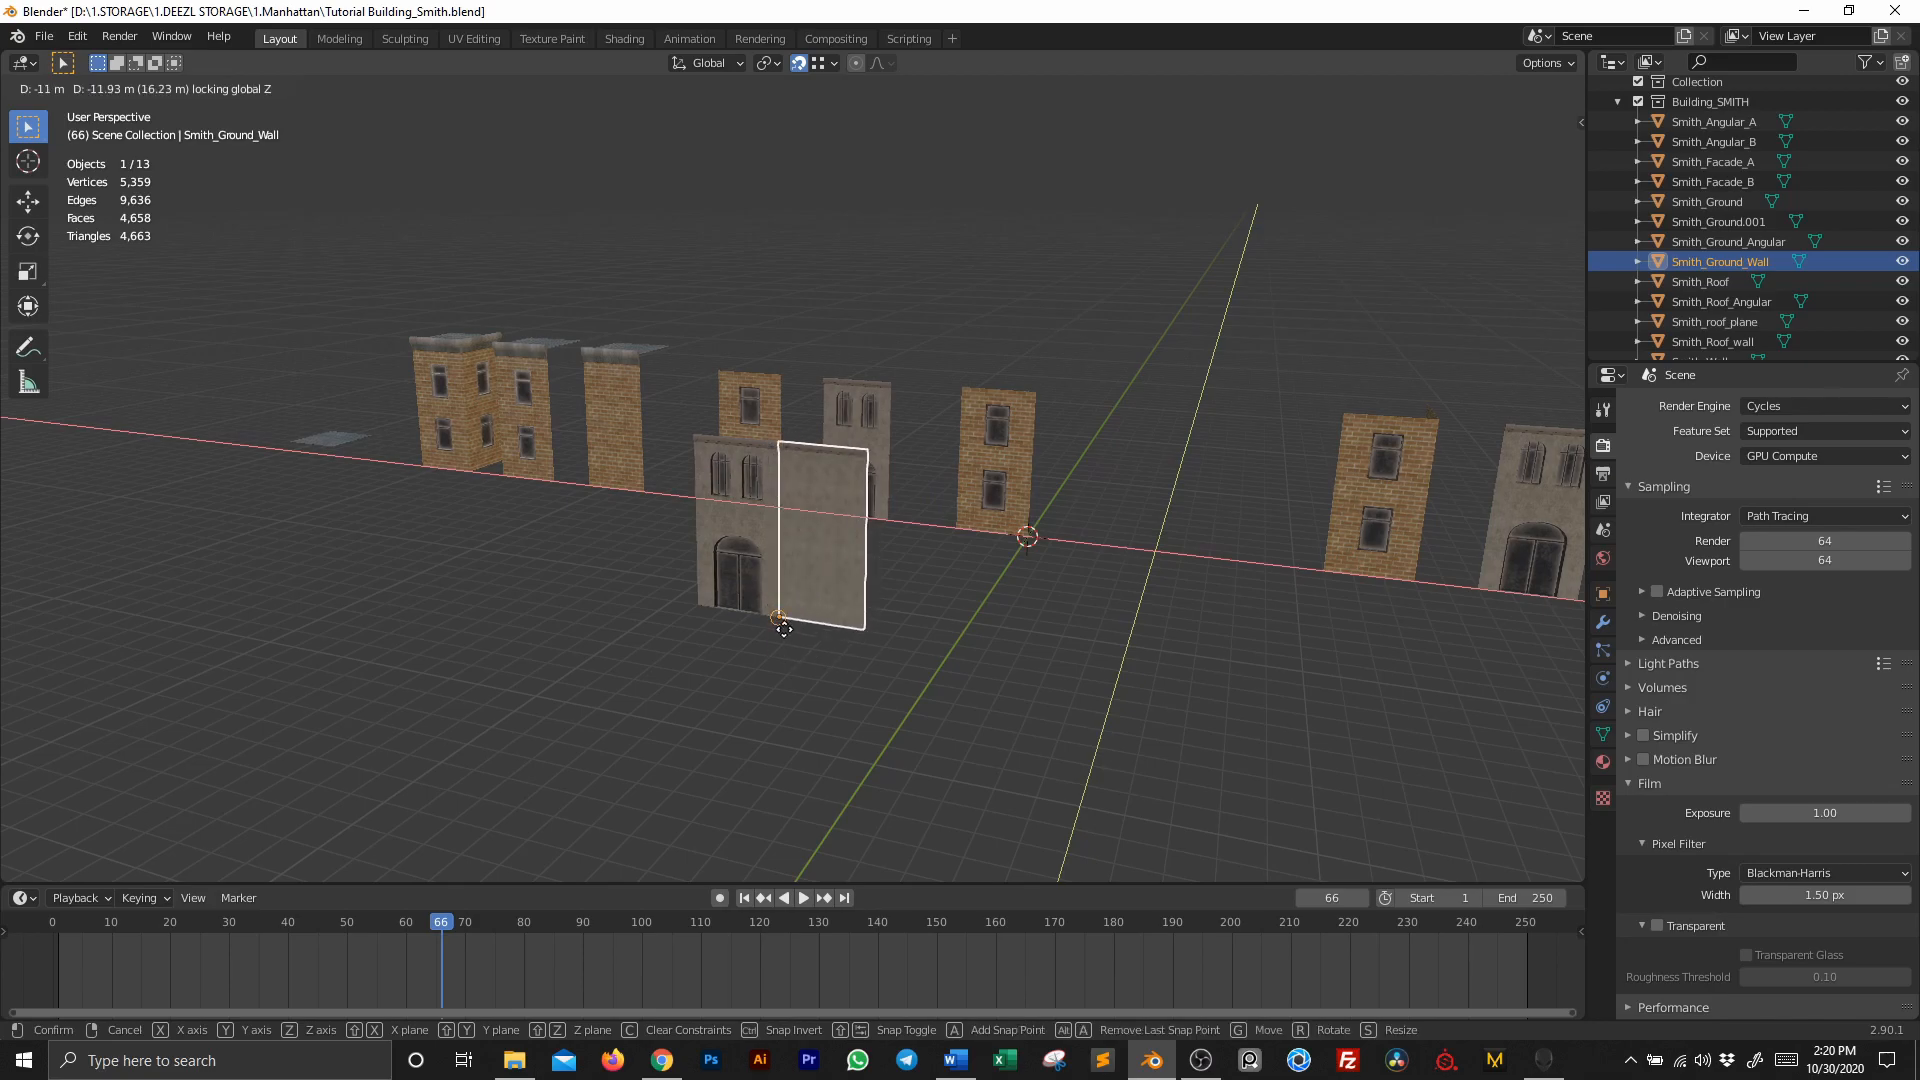The width and height of the screenshot is (1920, 1080).
Task: Click the Blender logo menu icon
Action: click(17, 36)
